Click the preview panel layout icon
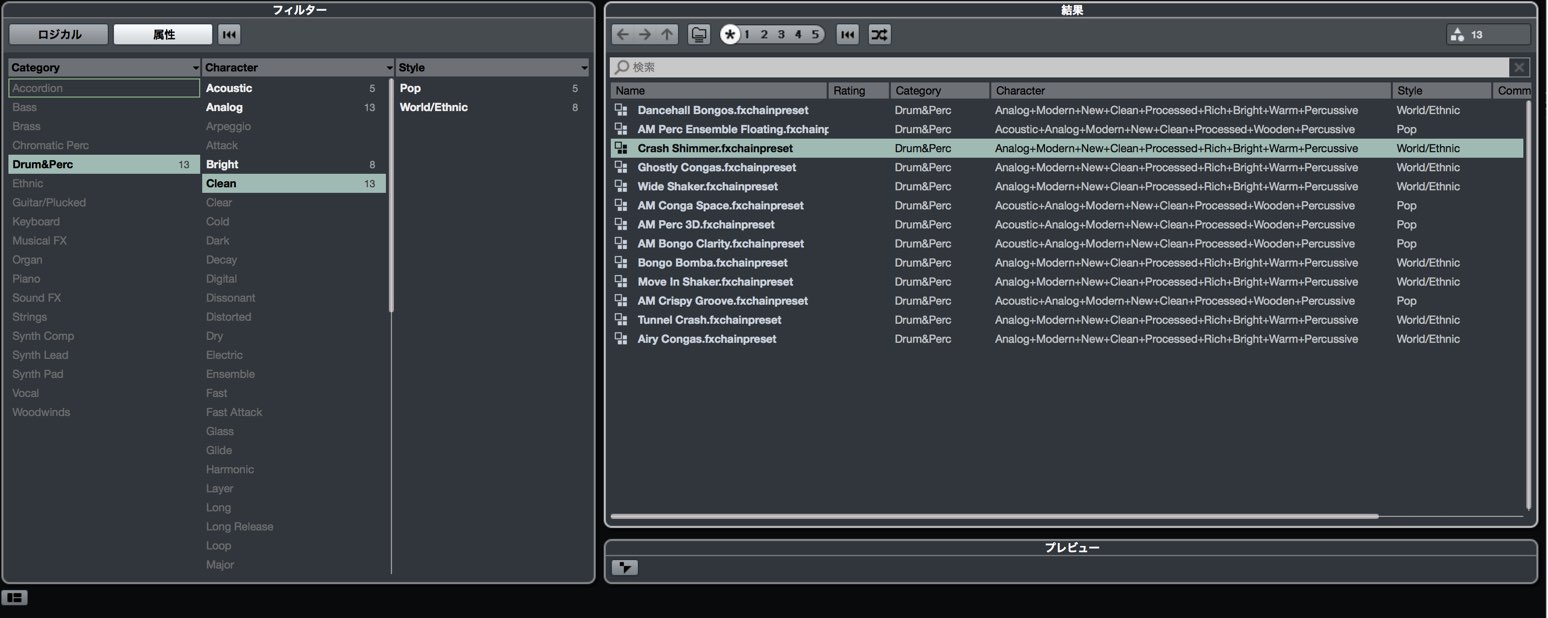Screen dimensions: 1548x618 625,568
